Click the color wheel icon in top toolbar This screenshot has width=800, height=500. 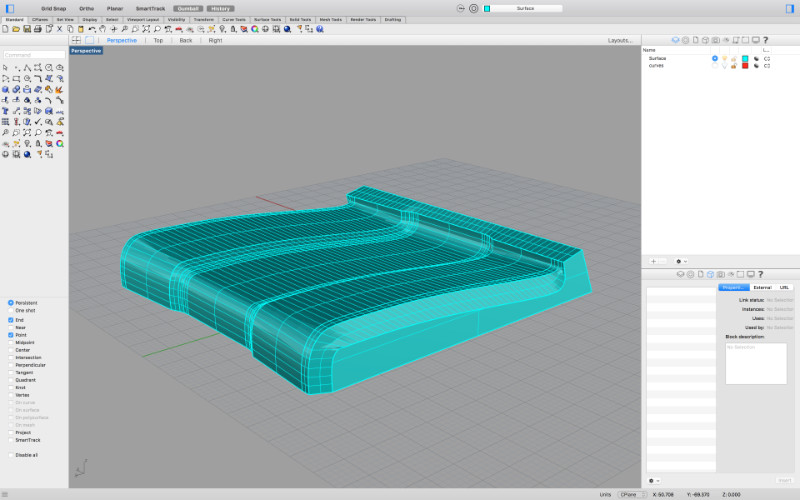(x=255, y=29)
